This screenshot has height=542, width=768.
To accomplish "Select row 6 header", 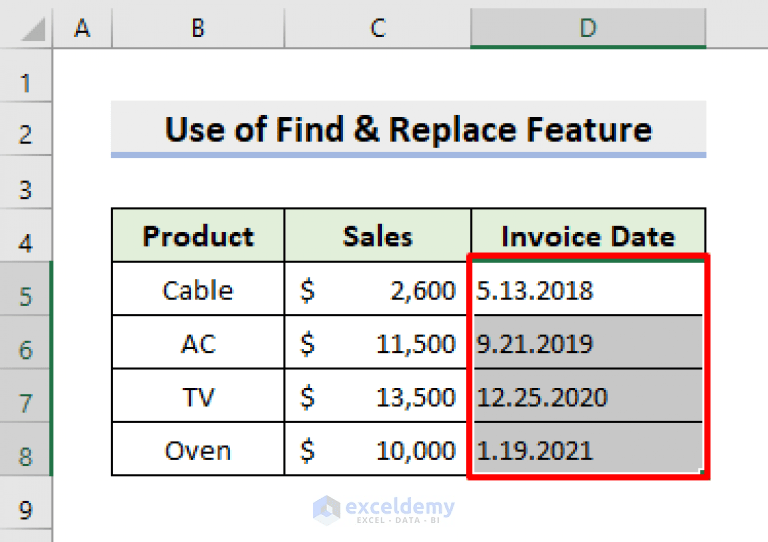I will coord(25,342).
